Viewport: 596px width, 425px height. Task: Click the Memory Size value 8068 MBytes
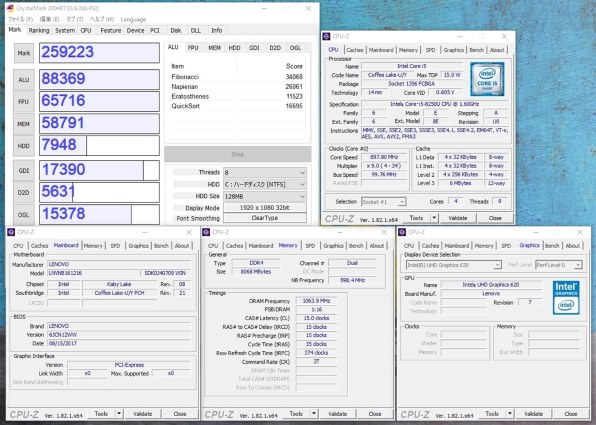[x=256, y=272]
